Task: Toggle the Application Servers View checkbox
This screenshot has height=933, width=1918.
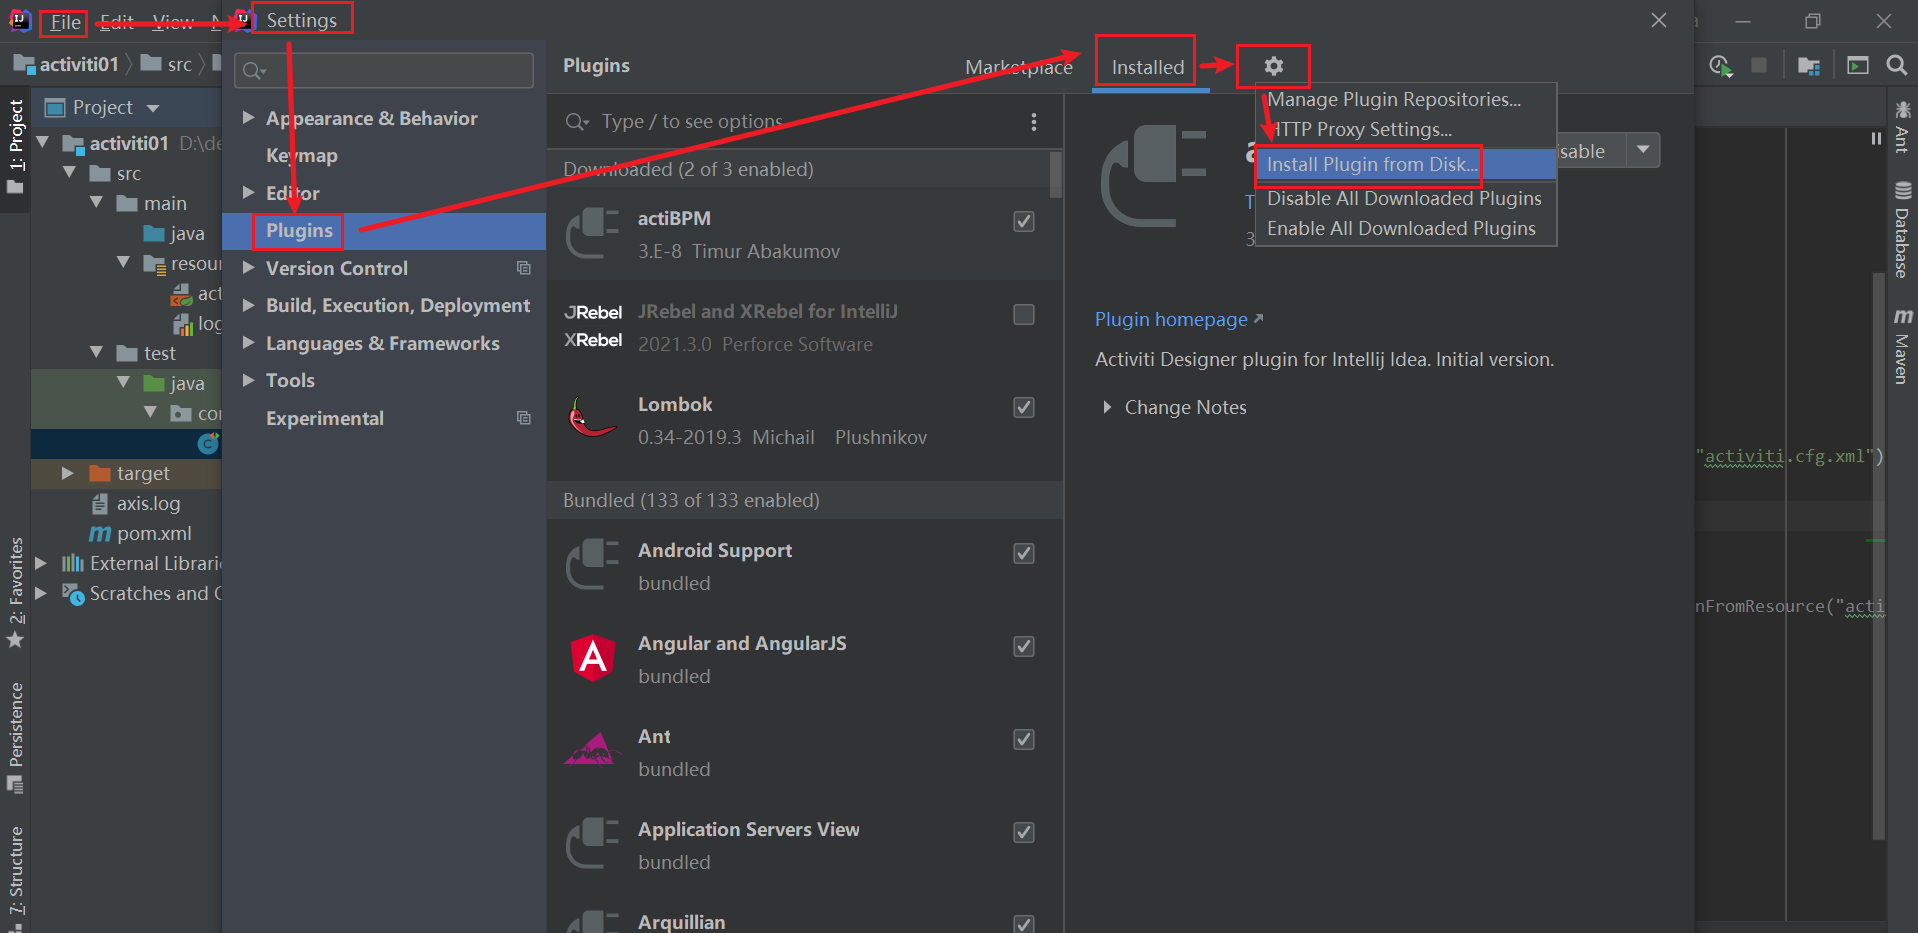Action: 1024,832
